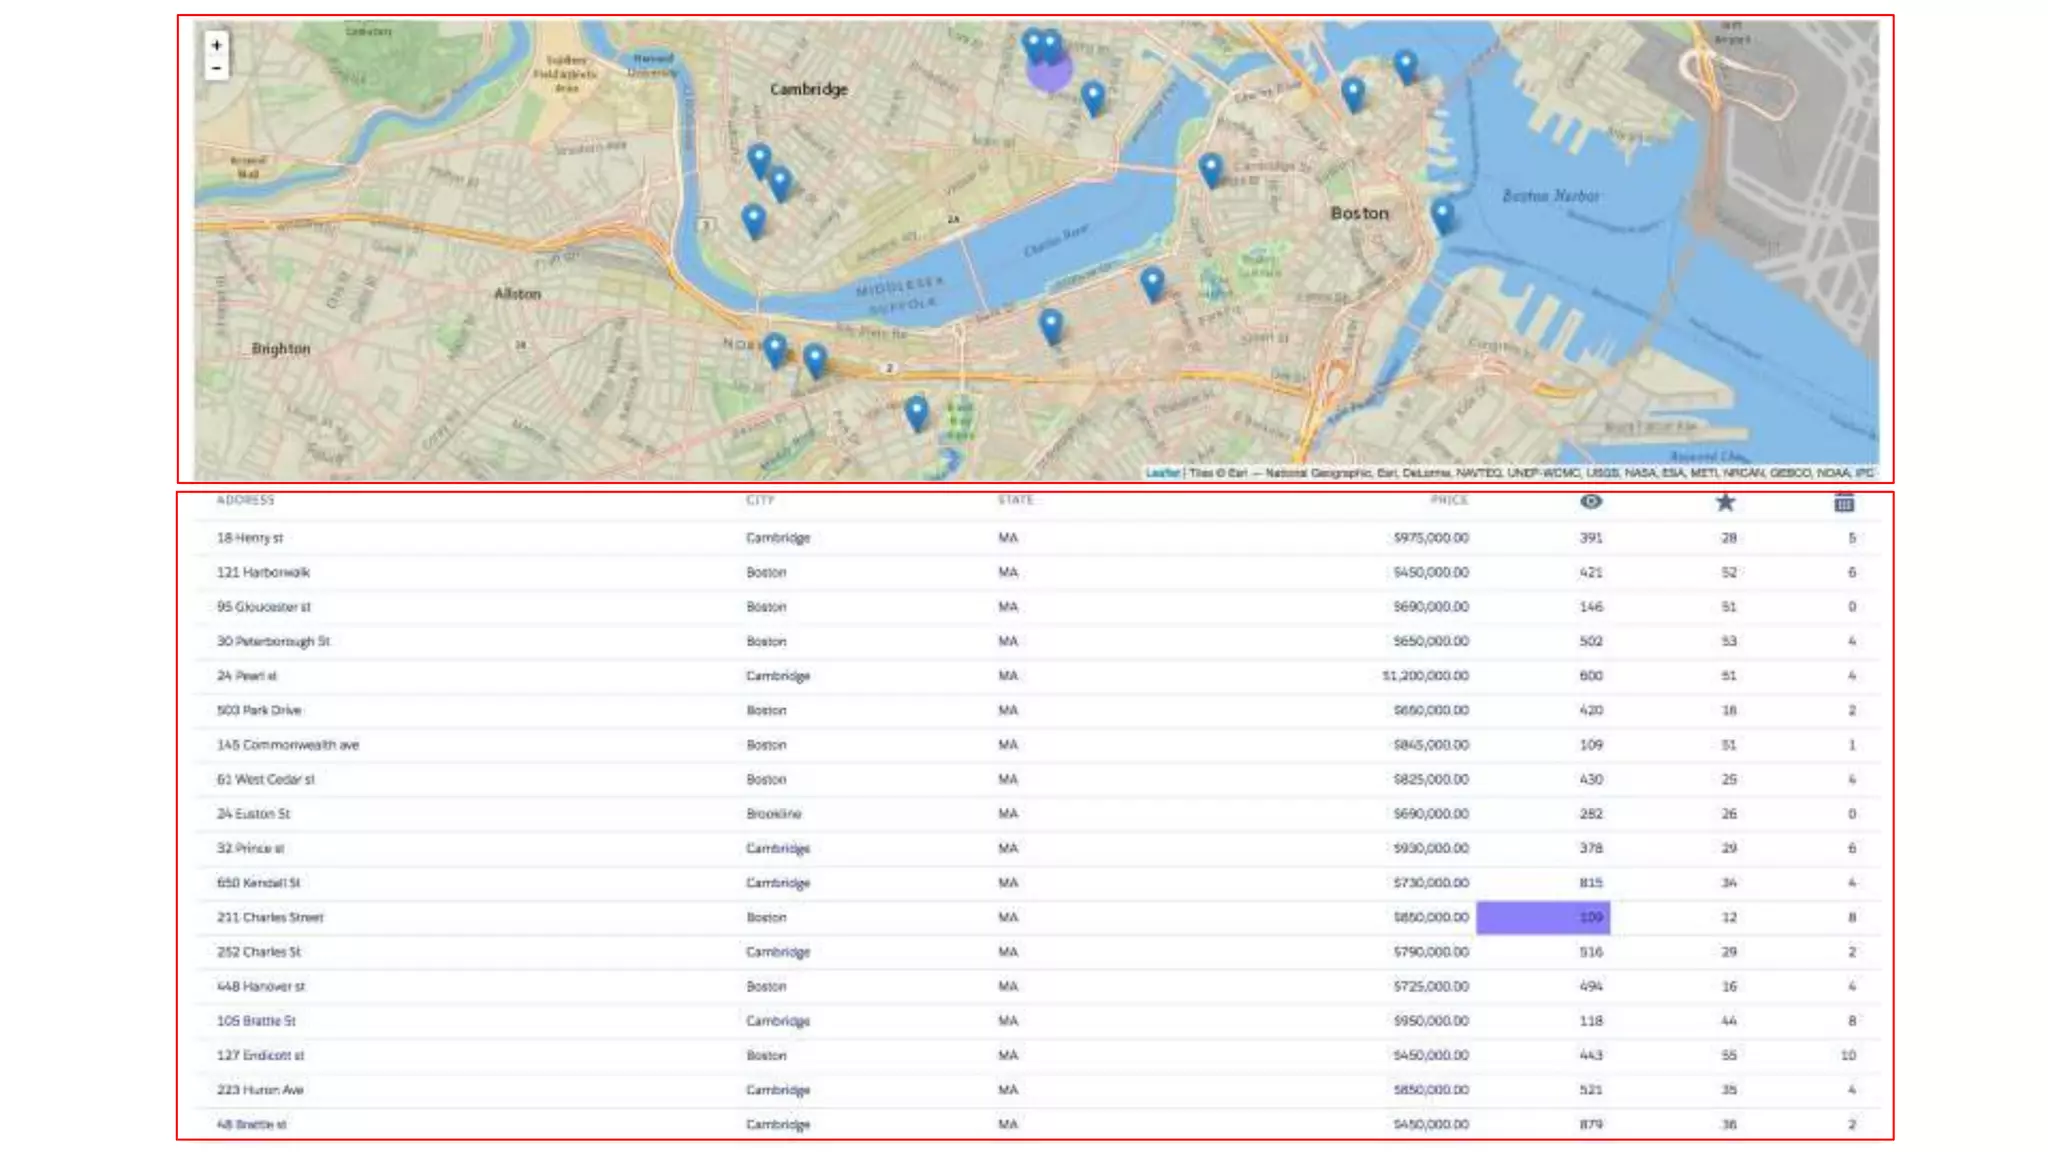Viewport: 2048px width, 1152px height.
Task: Select the northeasternmost map pin in the North End
Action: coord(1406,66)
